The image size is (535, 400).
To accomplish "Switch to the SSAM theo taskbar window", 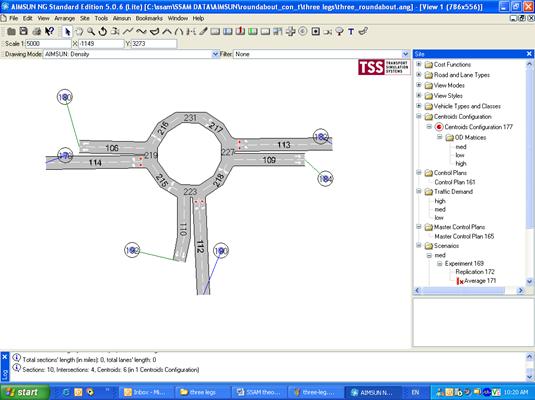I will coord(259,392).
